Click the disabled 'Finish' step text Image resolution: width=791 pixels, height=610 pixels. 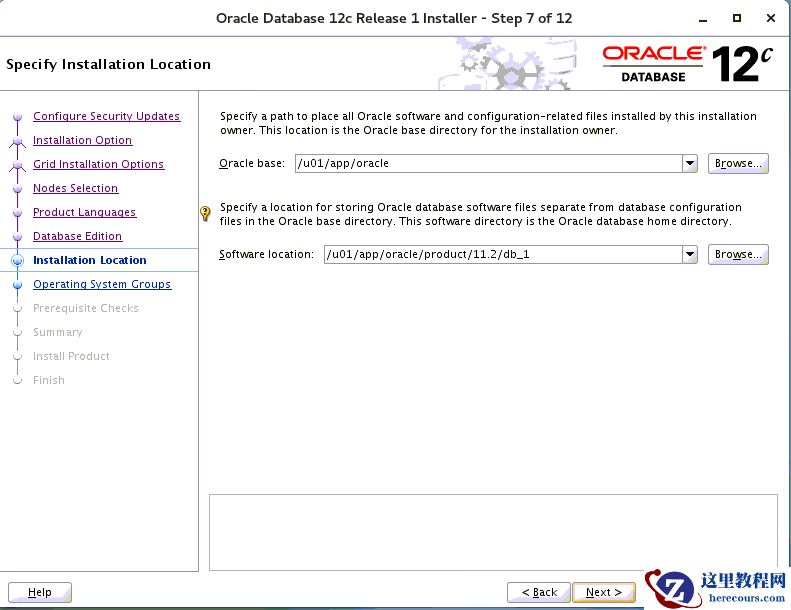point(49,380)
